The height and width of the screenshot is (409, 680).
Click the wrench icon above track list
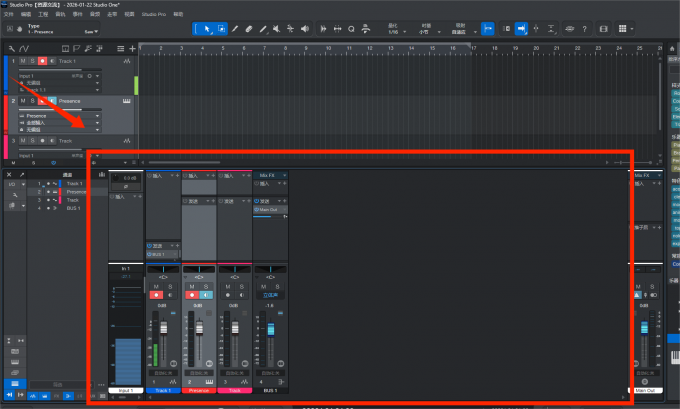point(10,48)
